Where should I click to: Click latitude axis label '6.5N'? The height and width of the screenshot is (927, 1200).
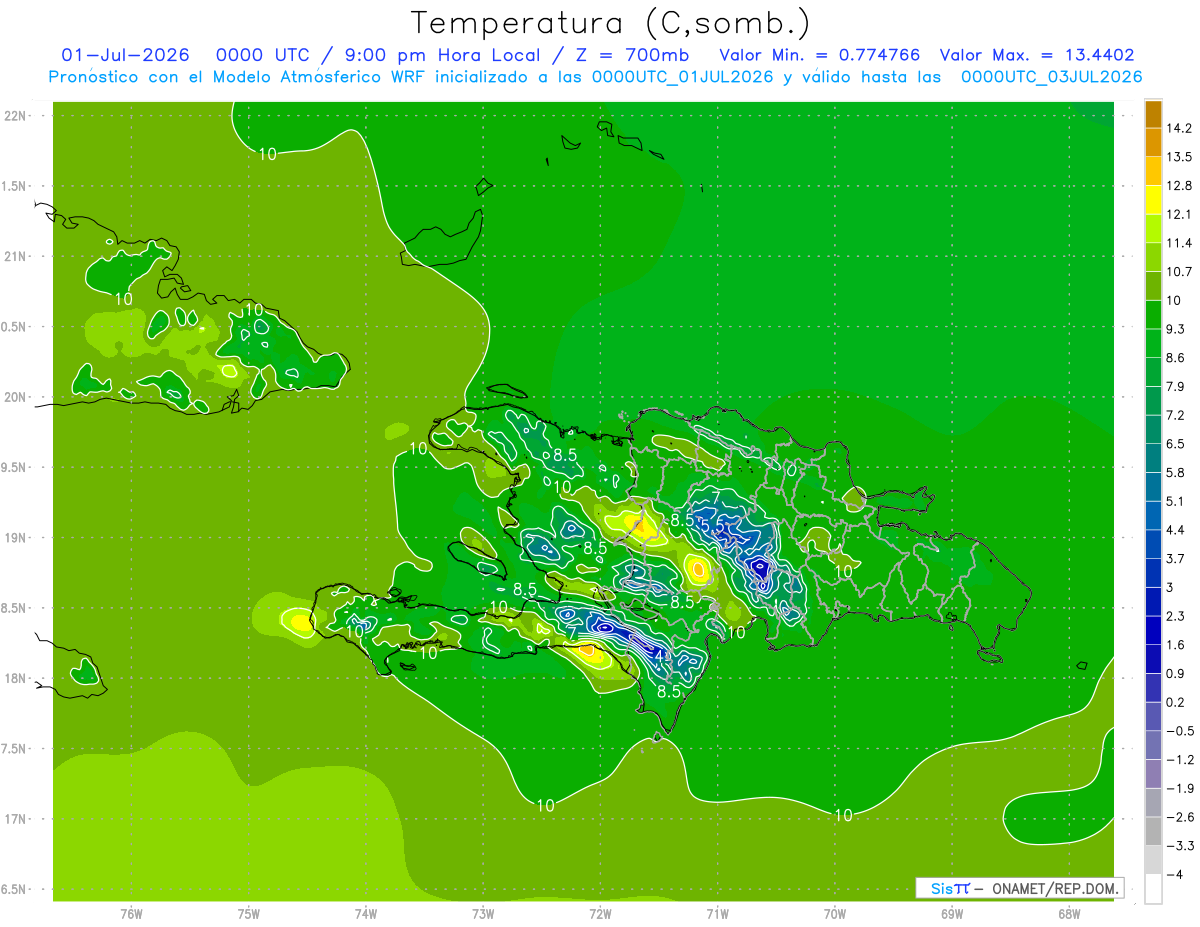(15, 889)
